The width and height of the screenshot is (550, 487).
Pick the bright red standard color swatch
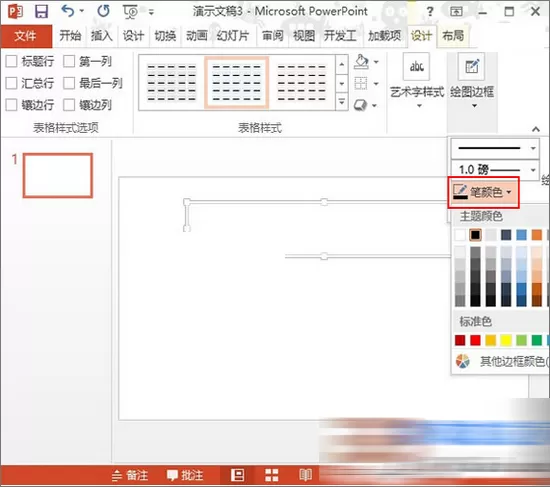coord(475,340)
